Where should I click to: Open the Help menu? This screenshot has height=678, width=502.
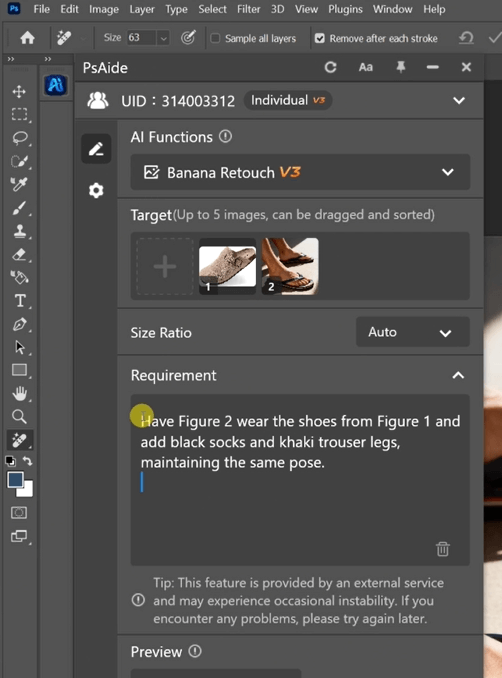[434, 9]
